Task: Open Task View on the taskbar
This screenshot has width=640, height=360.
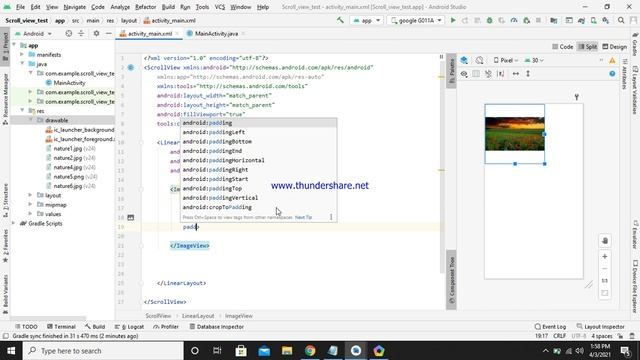Action: pyautogui.click(x=217, y=351)
